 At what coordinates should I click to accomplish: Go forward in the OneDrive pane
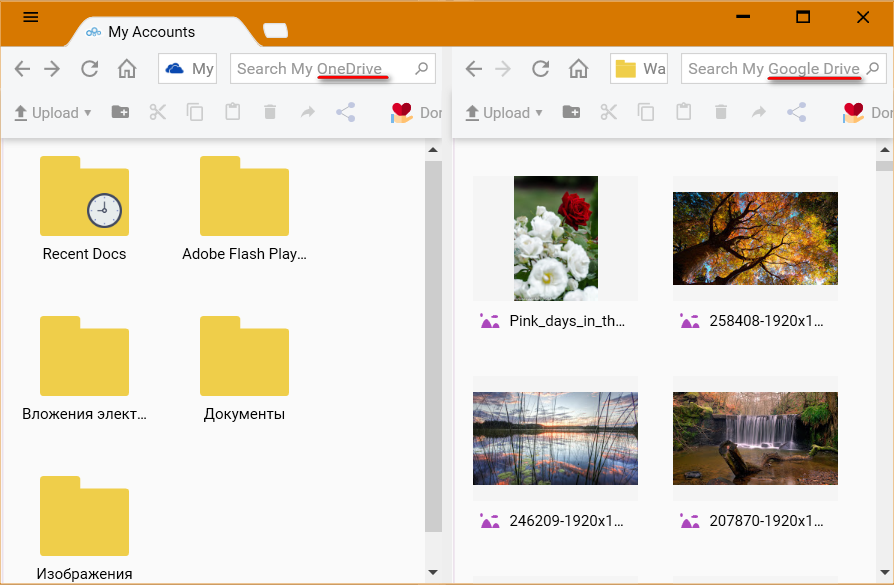pos(52,69)
